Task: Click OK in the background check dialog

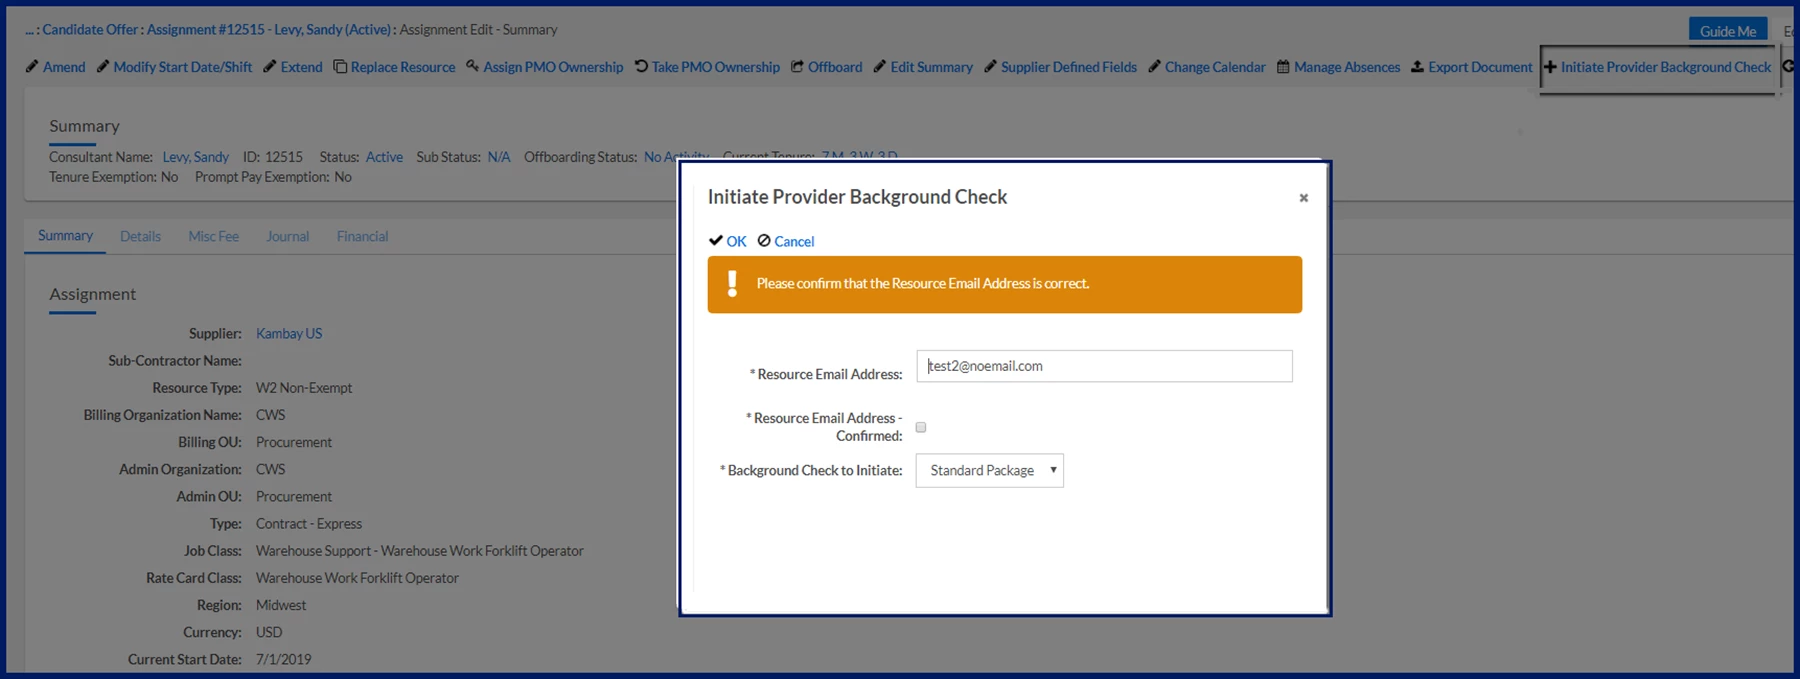Action: tap(736, 241)
